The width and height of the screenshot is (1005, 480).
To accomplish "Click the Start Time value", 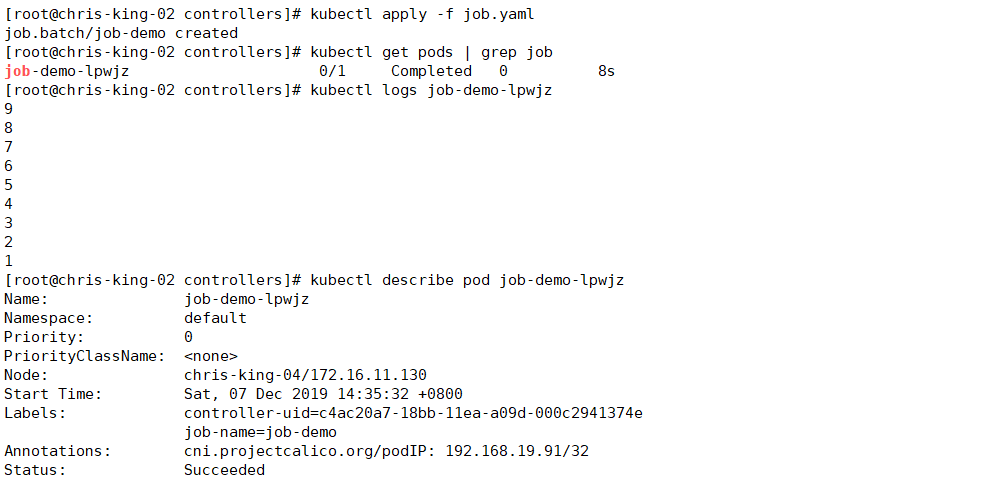I will (323, 394).
